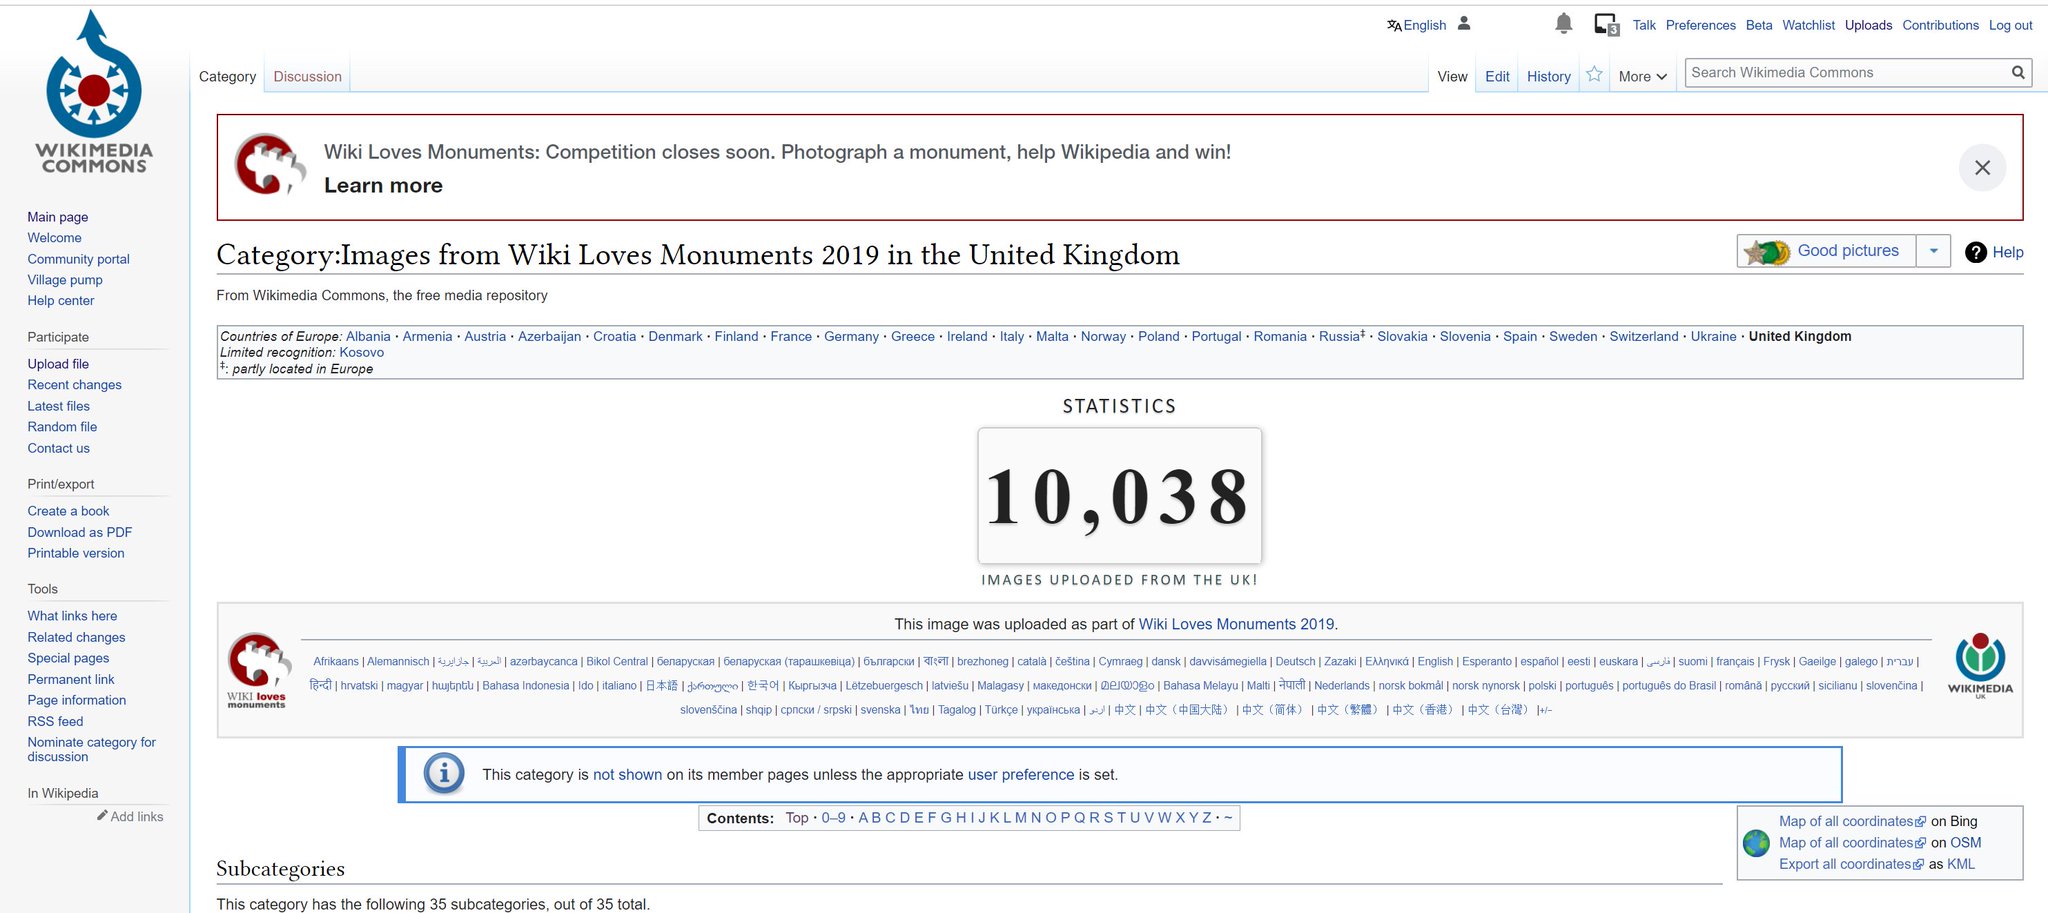Click Nominate category for discussion
The width and height of the screenshot is (2048, 913).
[92, 749]
